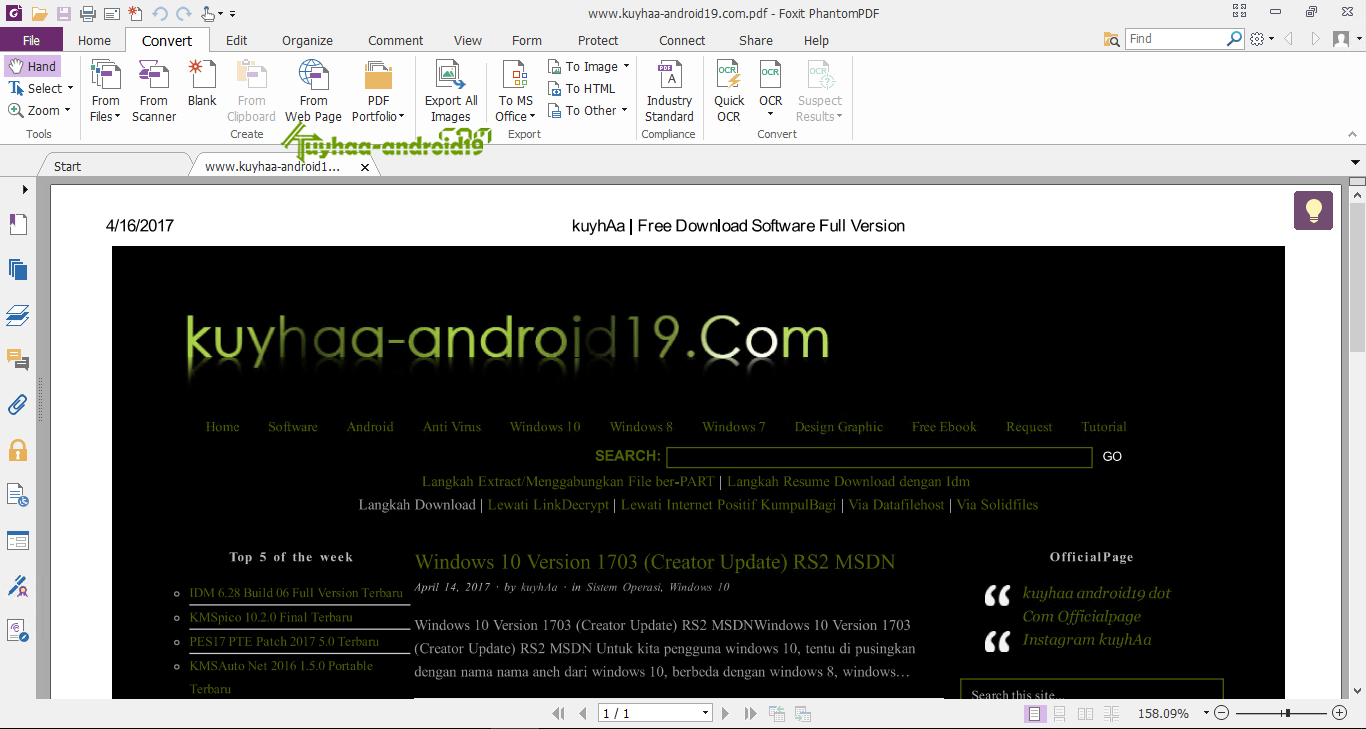
Task: Open the Select tool dropdown
Action: pyautogui.click(x=71, y=88)
